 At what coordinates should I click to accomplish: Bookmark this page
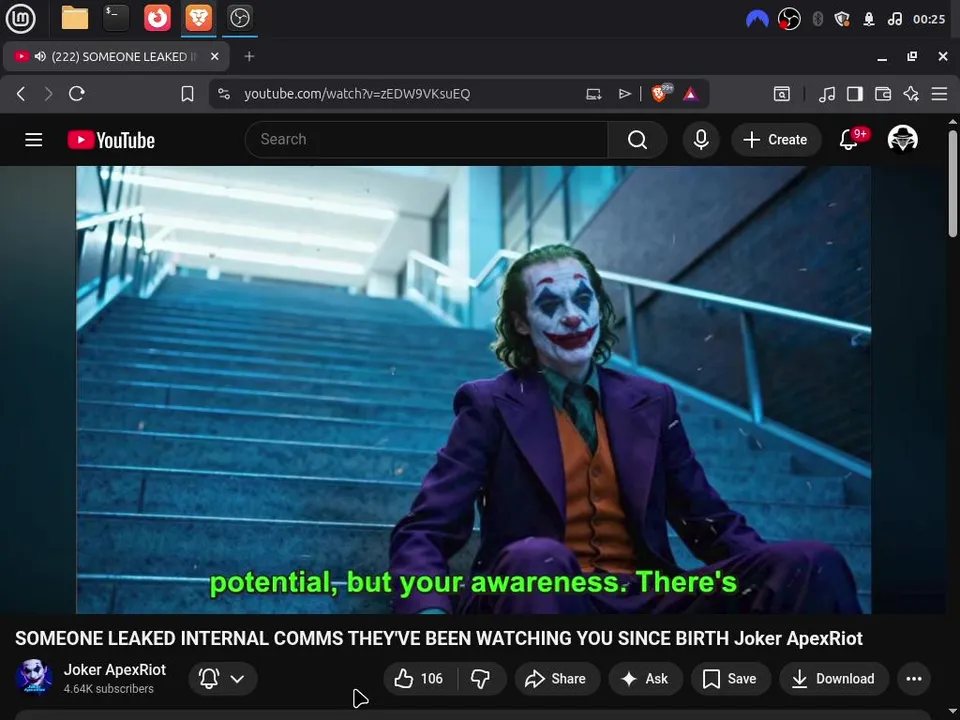click(x=187, y=94)
